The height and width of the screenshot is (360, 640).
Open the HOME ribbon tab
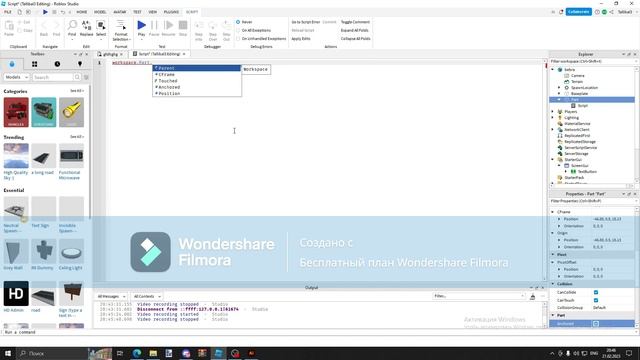click(82, 12)
